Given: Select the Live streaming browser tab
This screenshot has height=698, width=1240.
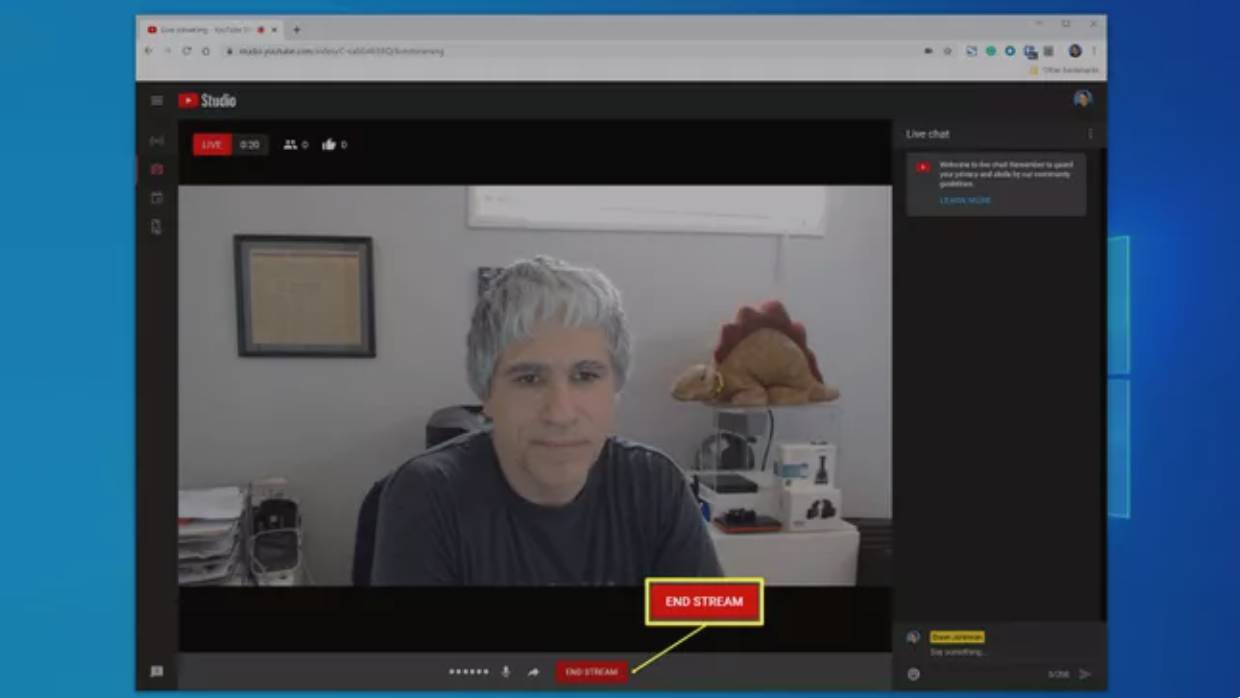Looking at the screenshot, I should [x=208, y=30].
